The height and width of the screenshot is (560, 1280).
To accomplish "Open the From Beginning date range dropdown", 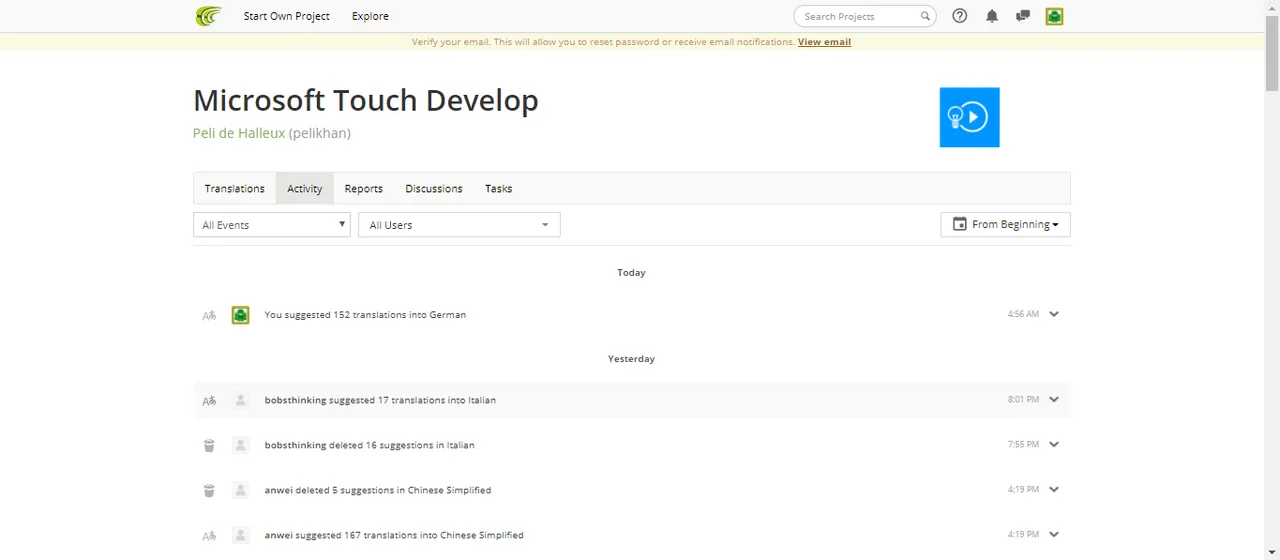I will (x=1005, y=224).
